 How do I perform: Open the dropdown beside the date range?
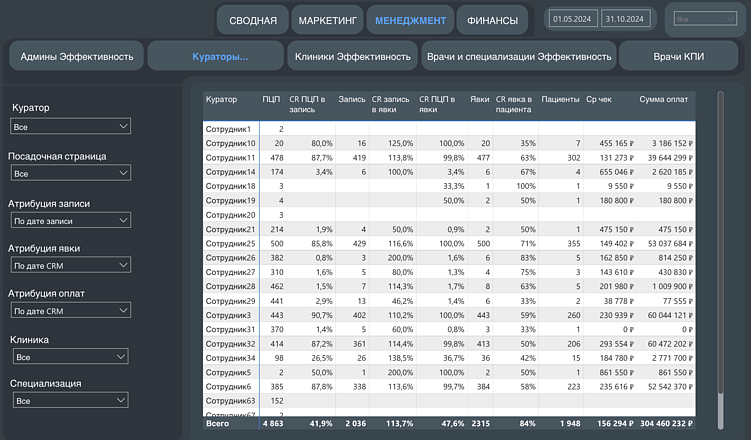tap(703, 19)
